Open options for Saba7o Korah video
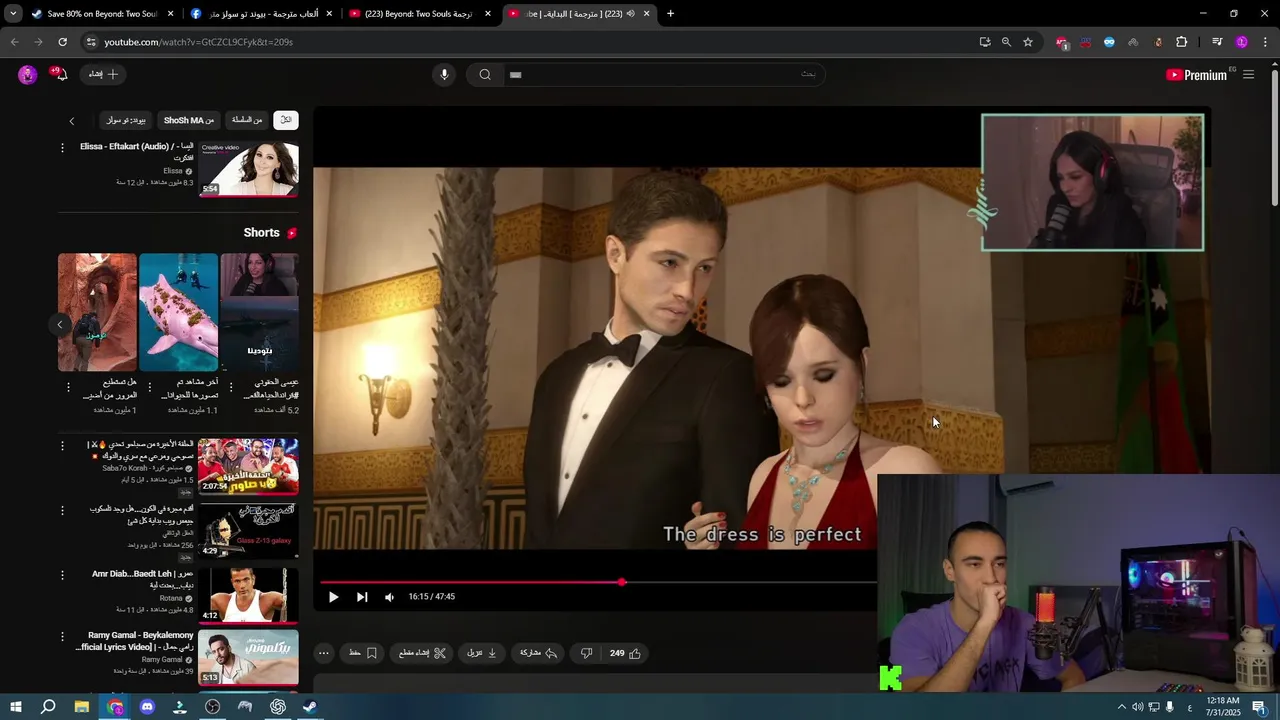This screenshot has height=720, width=1280. tap(62, 445)
